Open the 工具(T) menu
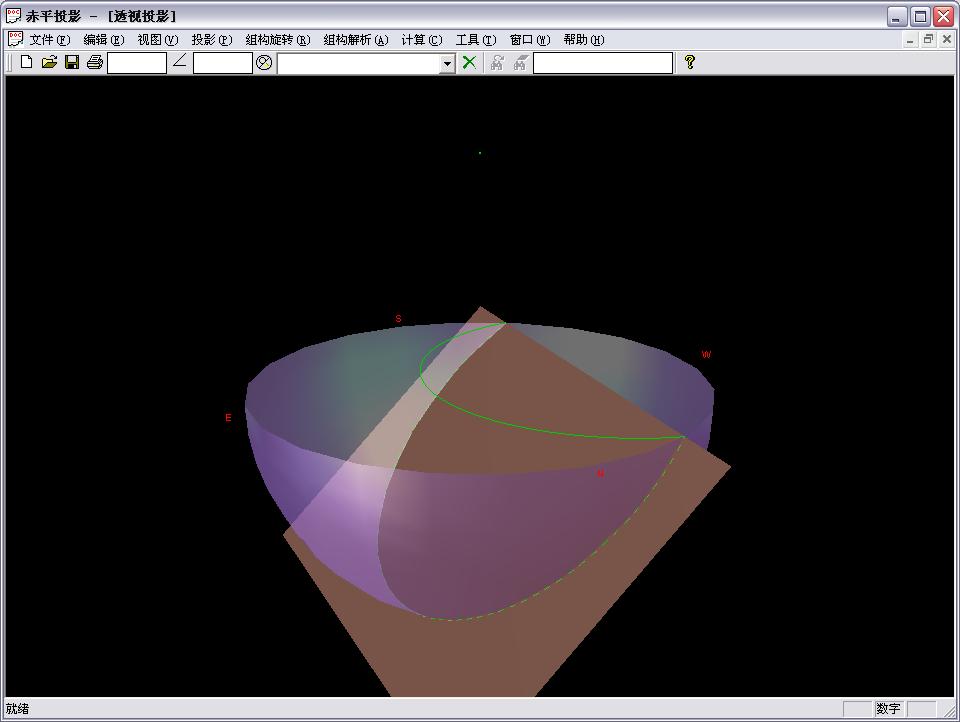Viewport: 960px width, 722px height. coord(475,40)
